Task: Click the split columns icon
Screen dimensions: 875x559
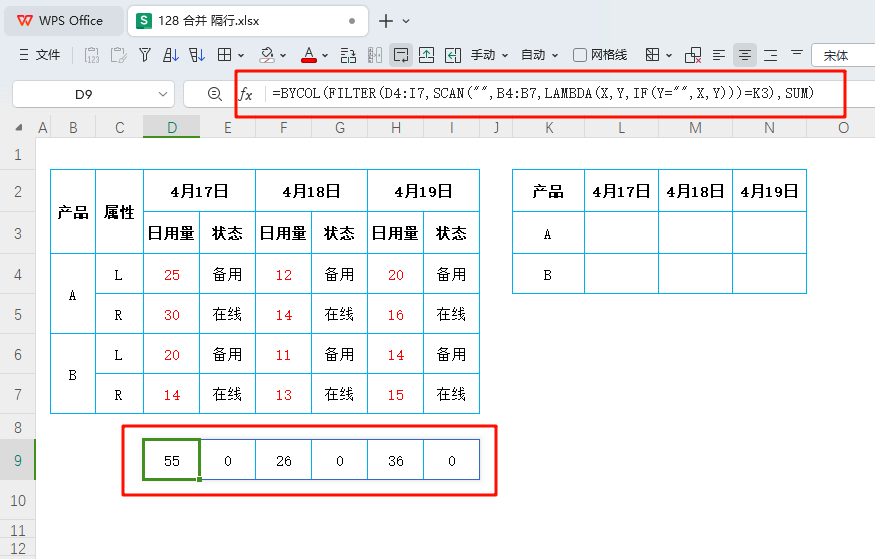Action: click(x=375, y=55)
